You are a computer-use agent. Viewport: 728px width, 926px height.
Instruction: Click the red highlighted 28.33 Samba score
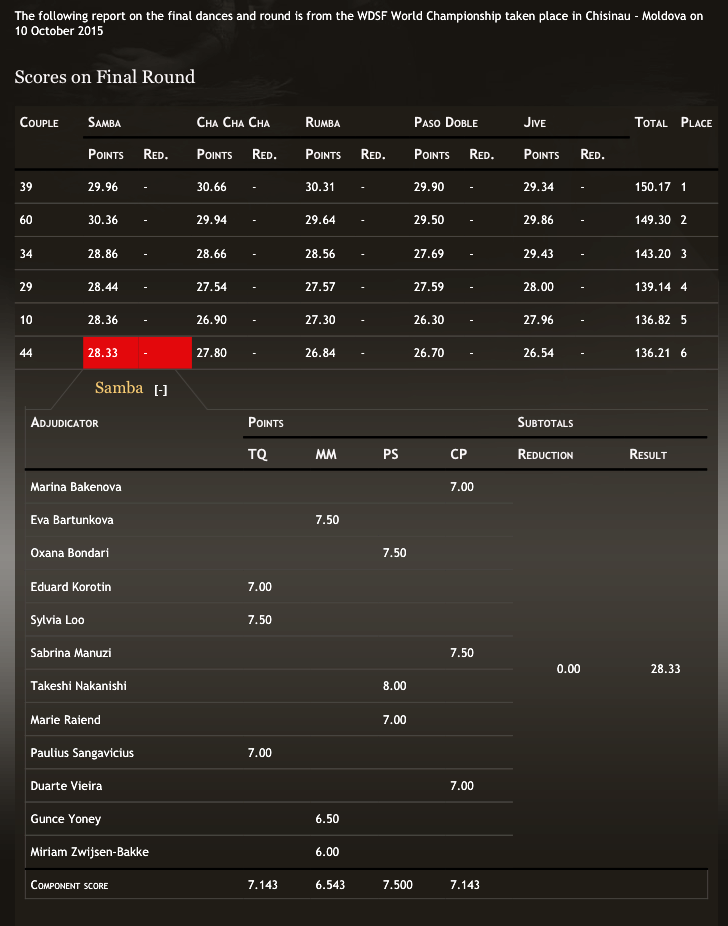[103, 353]
